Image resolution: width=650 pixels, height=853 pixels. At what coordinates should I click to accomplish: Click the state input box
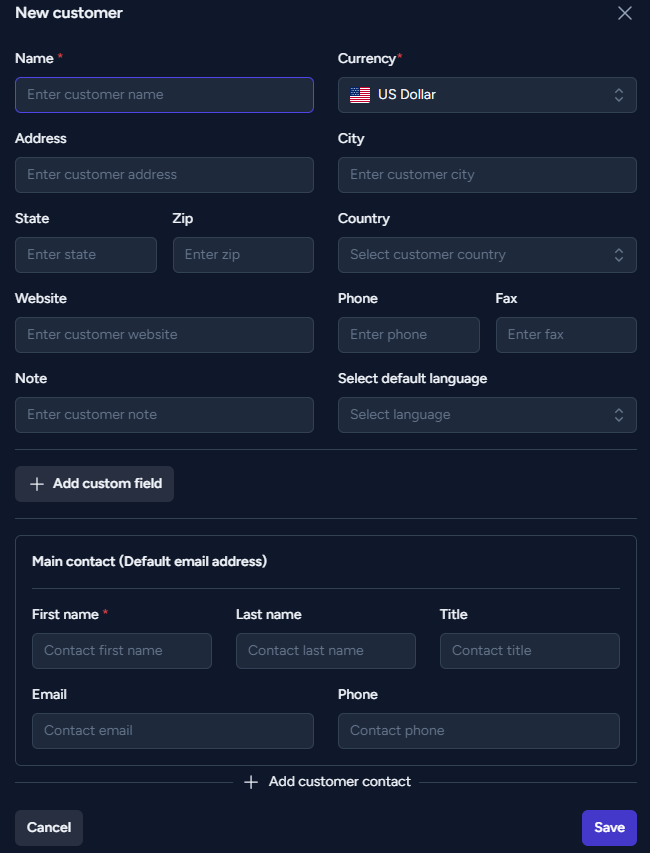pos(86,255)
